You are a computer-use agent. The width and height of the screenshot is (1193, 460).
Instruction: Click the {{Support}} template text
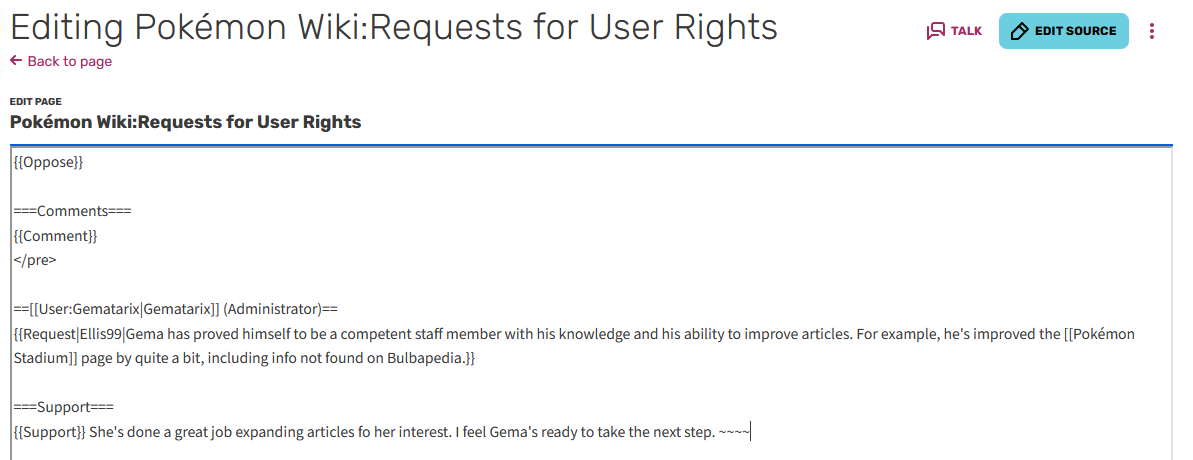[x=50, y=432]
